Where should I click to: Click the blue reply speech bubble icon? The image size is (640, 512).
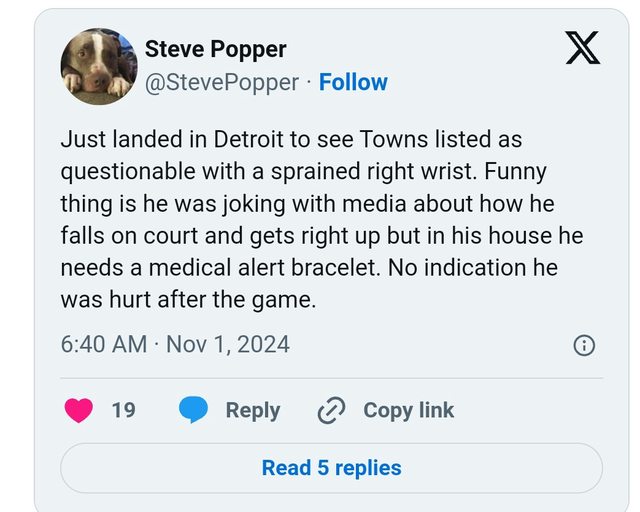tap(193, 410)
